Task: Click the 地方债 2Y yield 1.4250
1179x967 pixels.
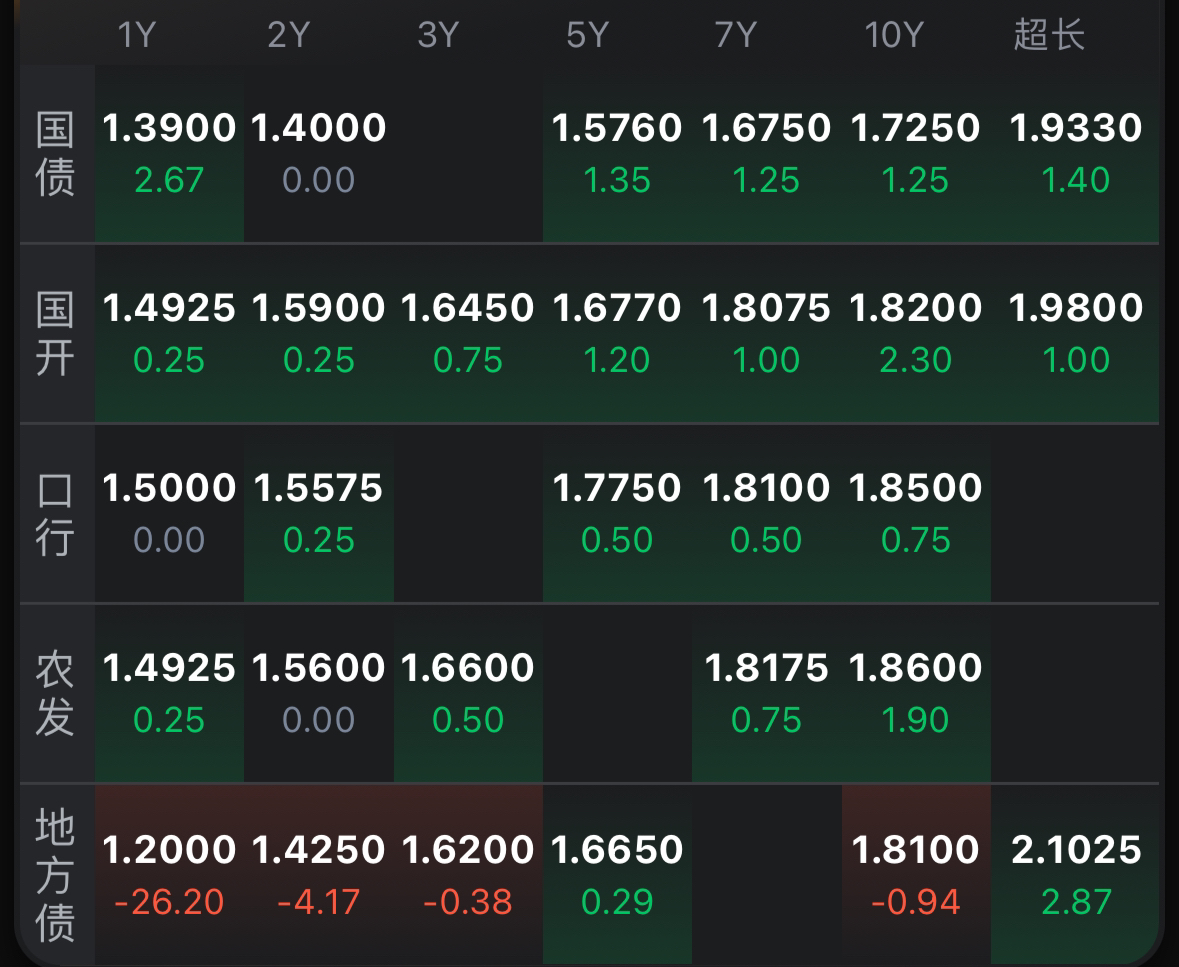Action: click(318, 850)
